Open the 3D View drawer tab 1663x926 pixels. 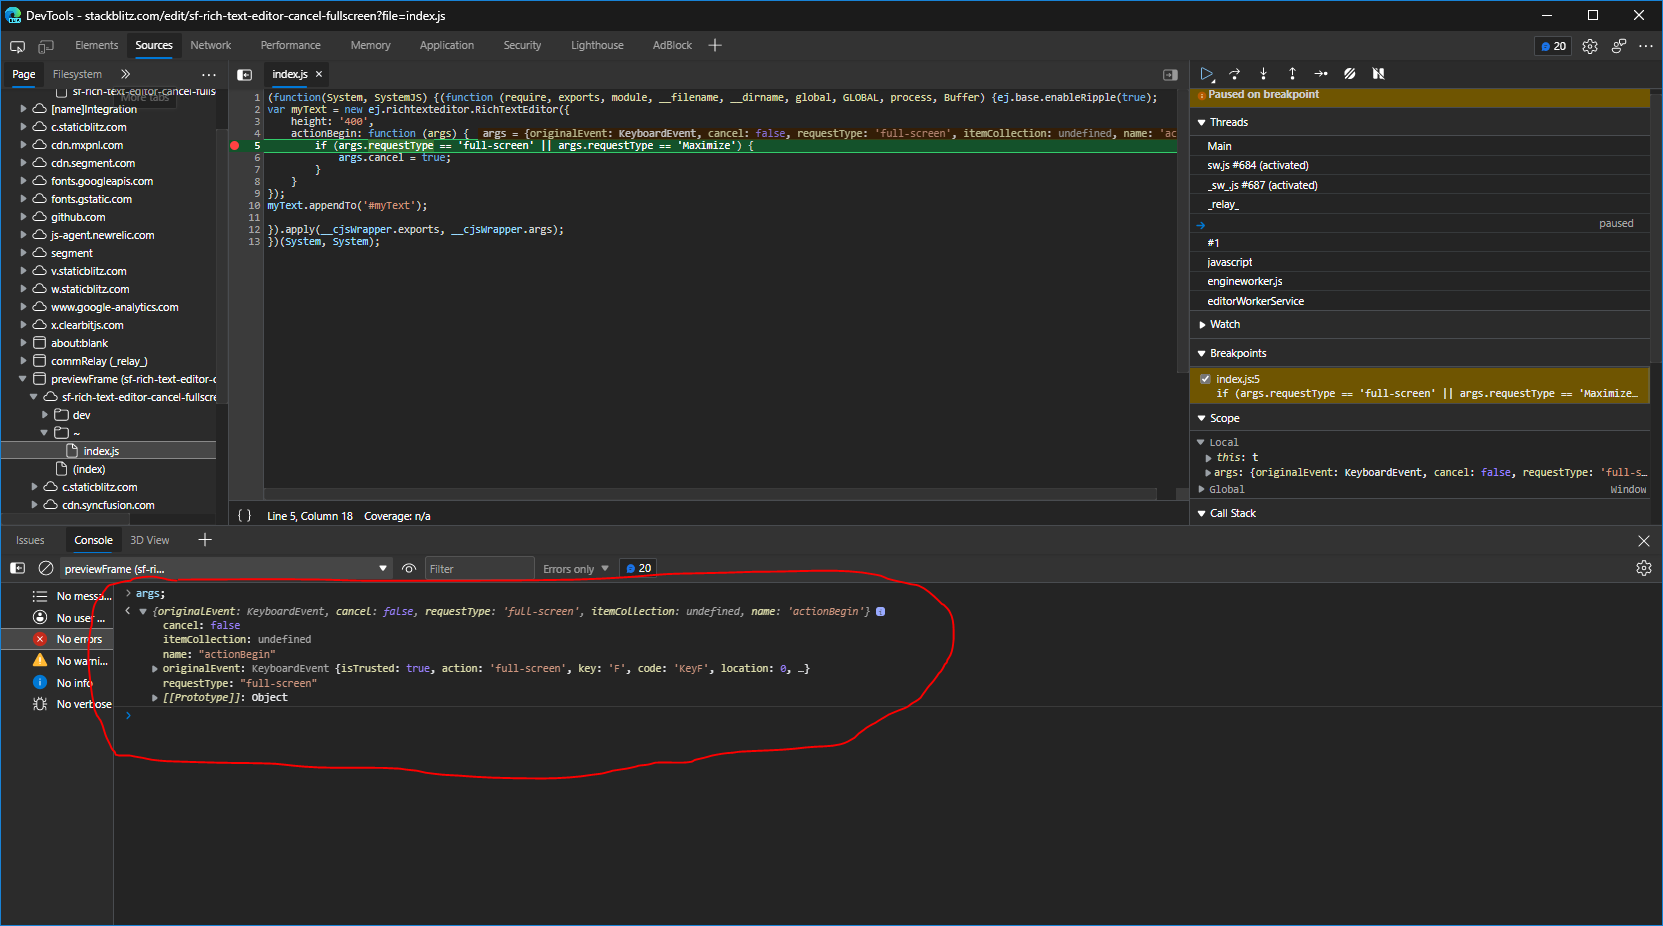pos(150,540)
